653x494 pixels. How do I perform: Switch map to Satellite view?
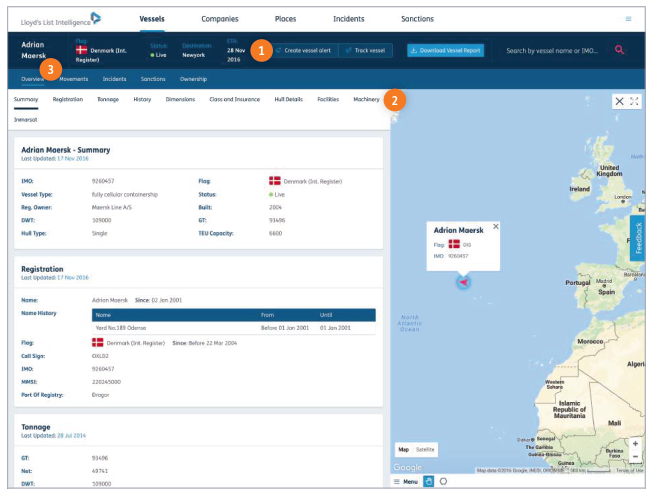[425, 449]
